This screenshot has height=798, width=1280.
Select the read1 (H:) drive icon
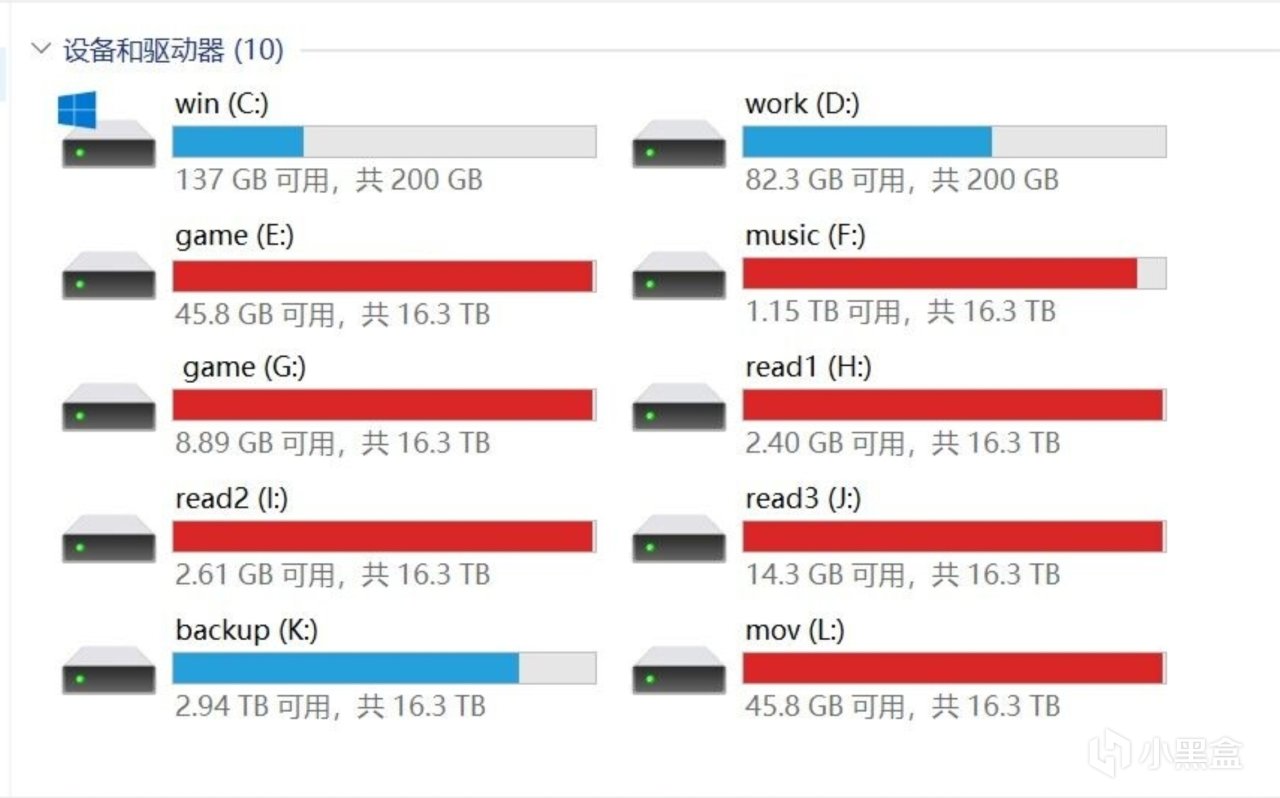tap(679, 407)
